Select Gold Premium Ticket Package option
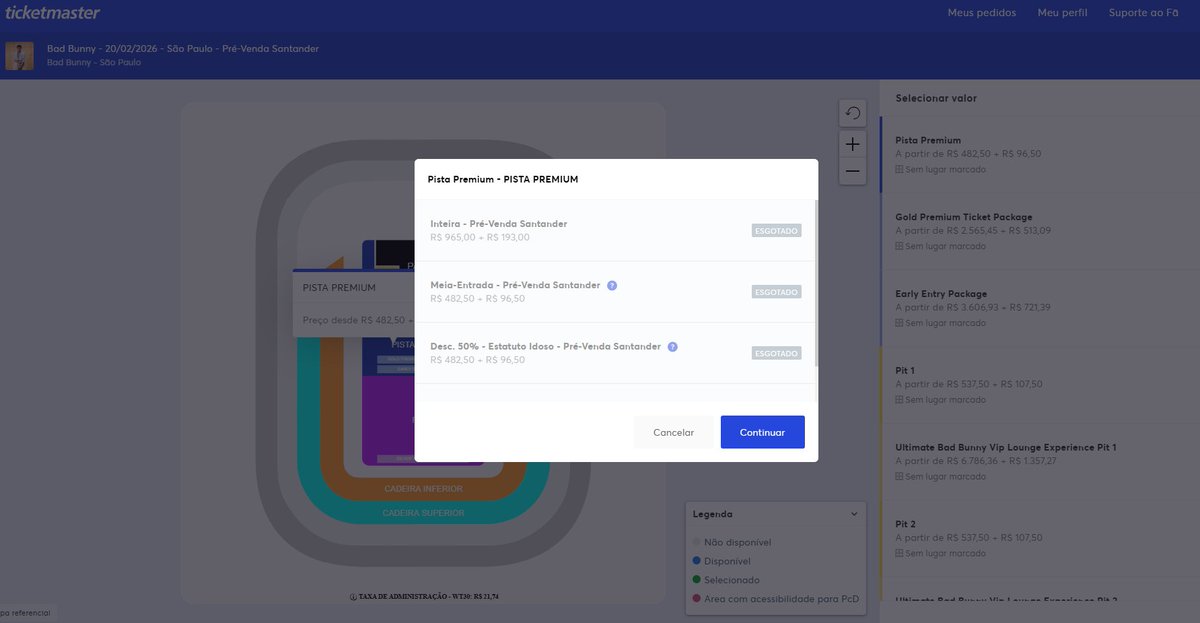 coord(1040,231)
